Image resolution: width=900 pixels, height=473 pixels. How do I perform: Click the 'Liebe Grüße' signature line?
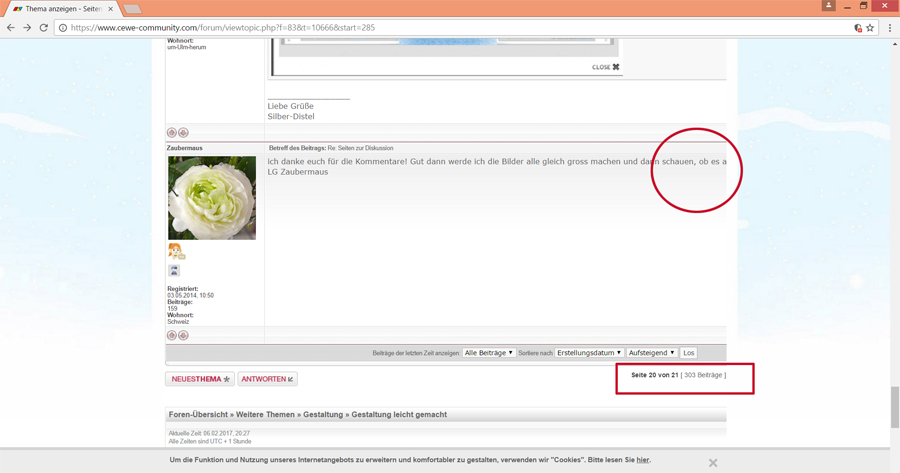click(290, 106)
